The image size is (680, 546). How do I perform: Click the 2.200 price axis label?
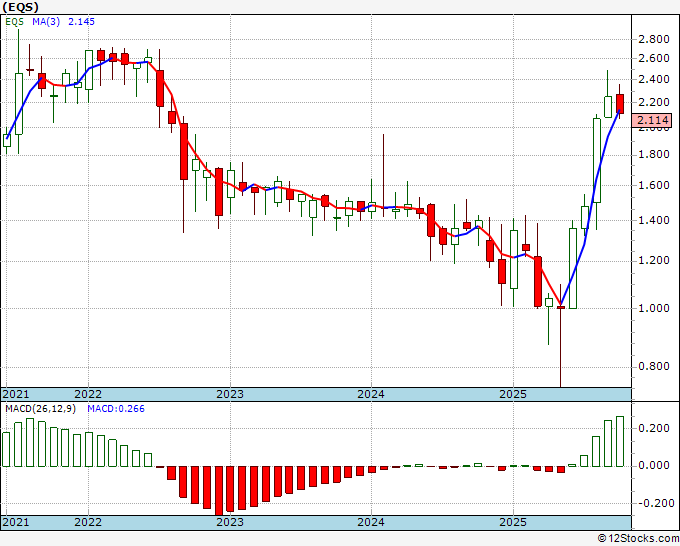pyautogui.click(x=654, y=102)
